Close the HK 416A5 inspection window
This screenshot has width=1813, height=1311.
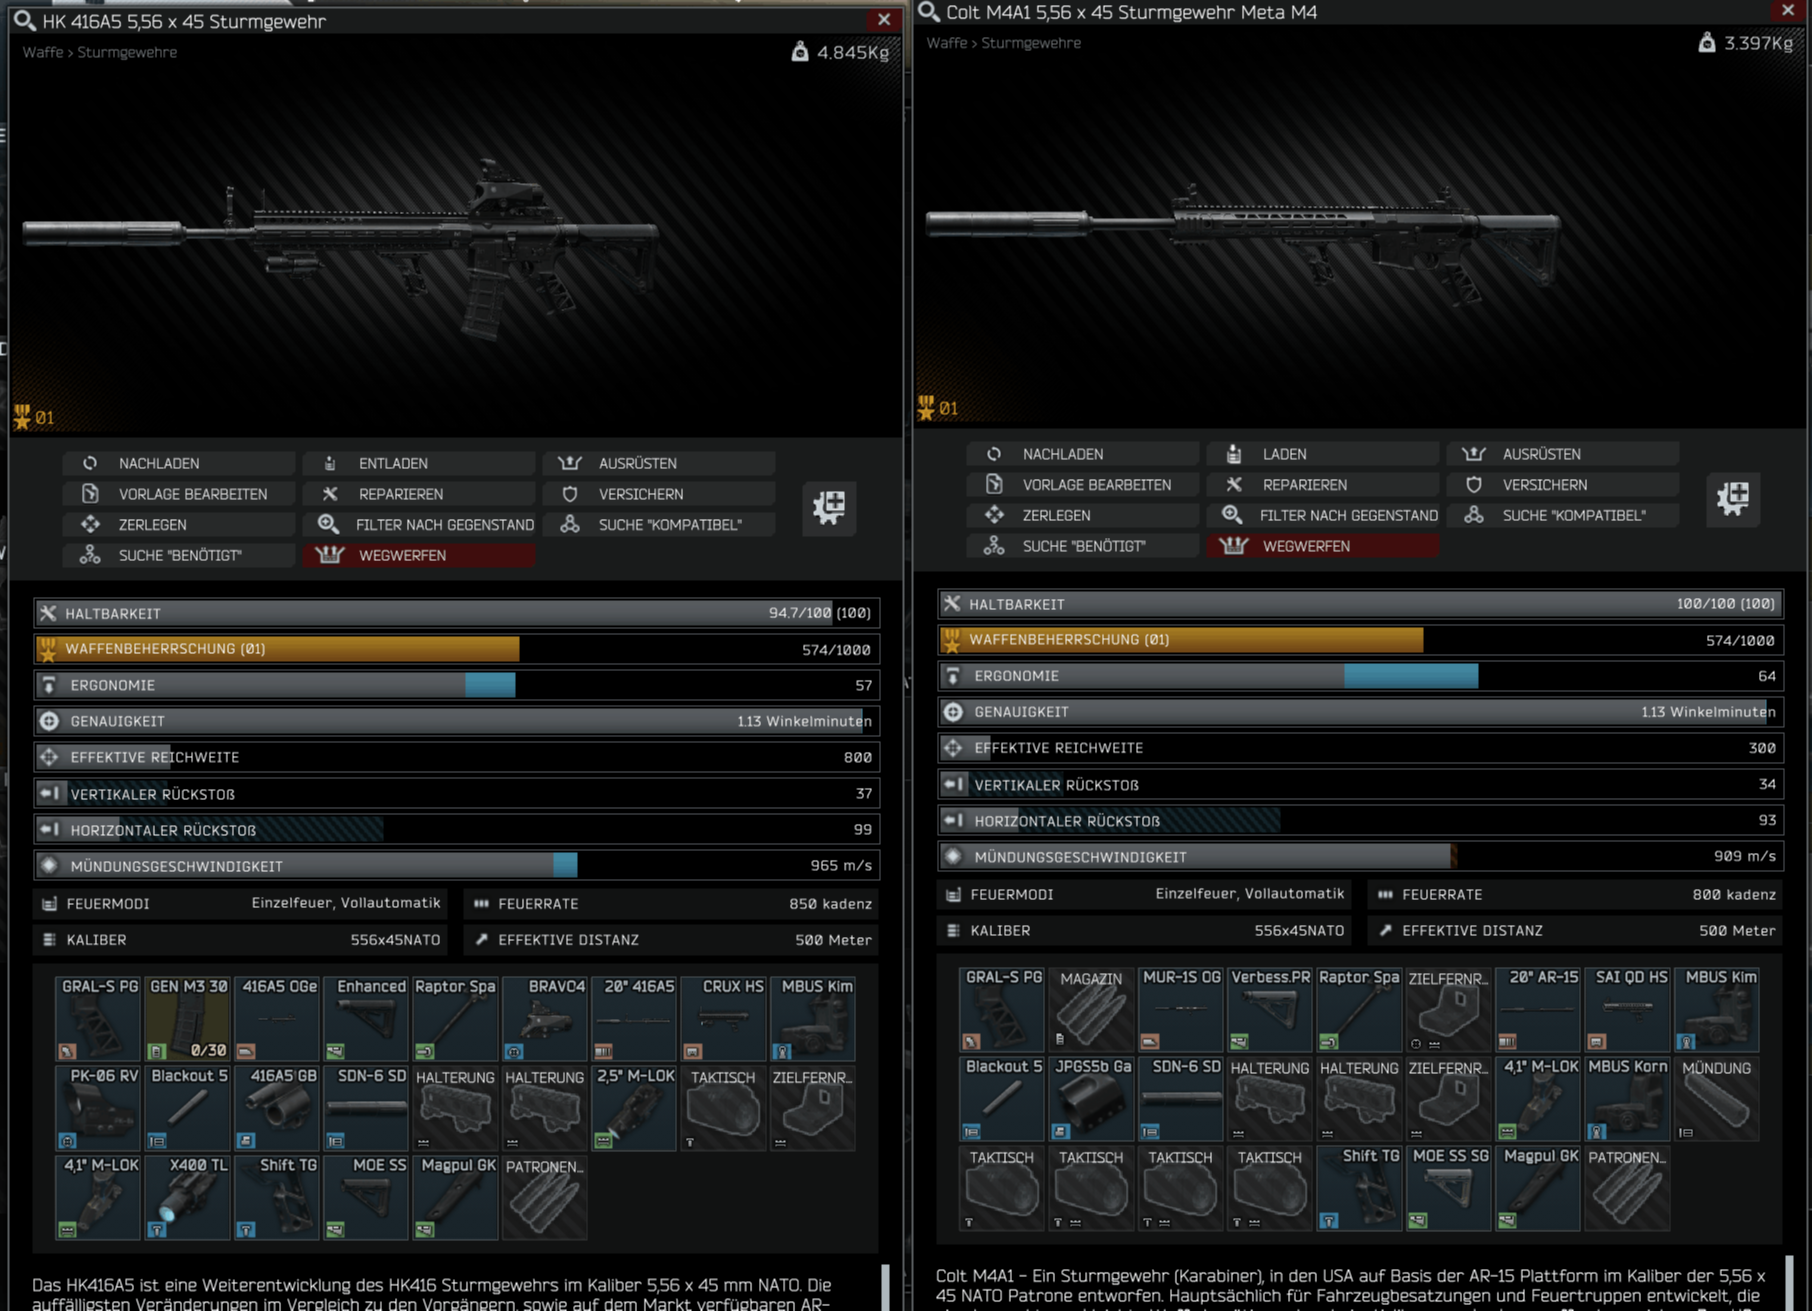[884, 20]
